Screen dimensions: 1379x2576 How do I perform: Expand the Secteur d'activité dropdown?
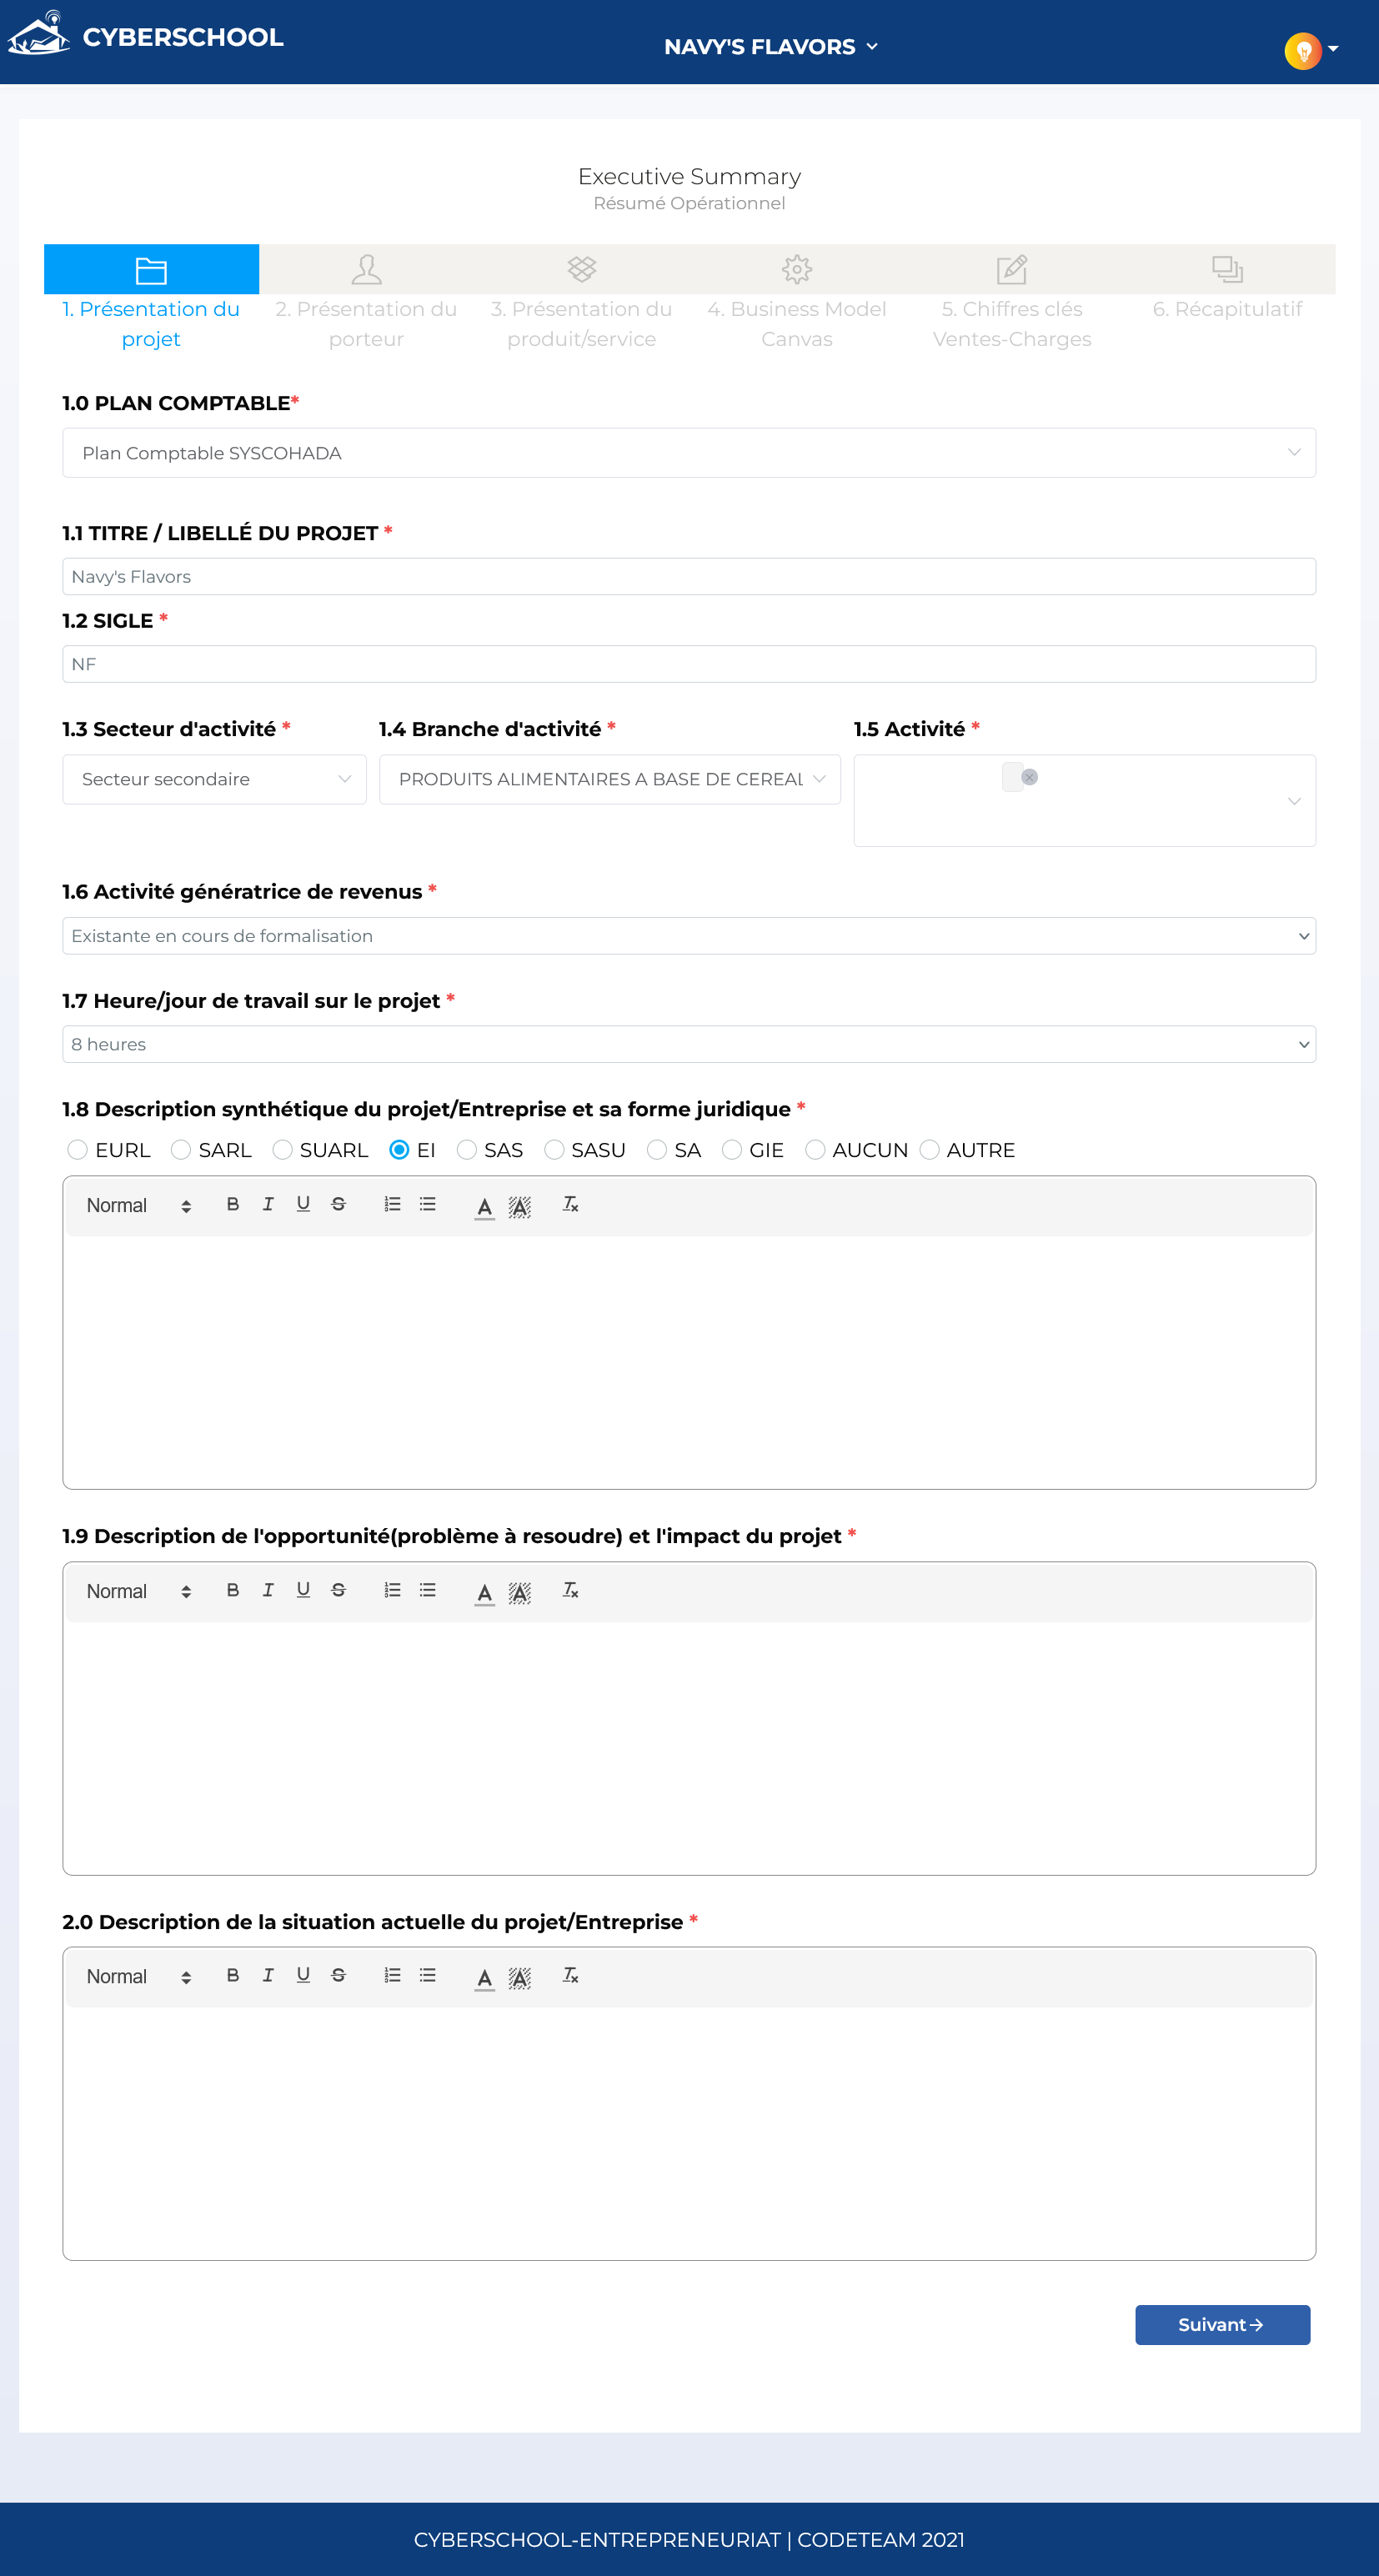pyautogui.click(x=214, y=779)
